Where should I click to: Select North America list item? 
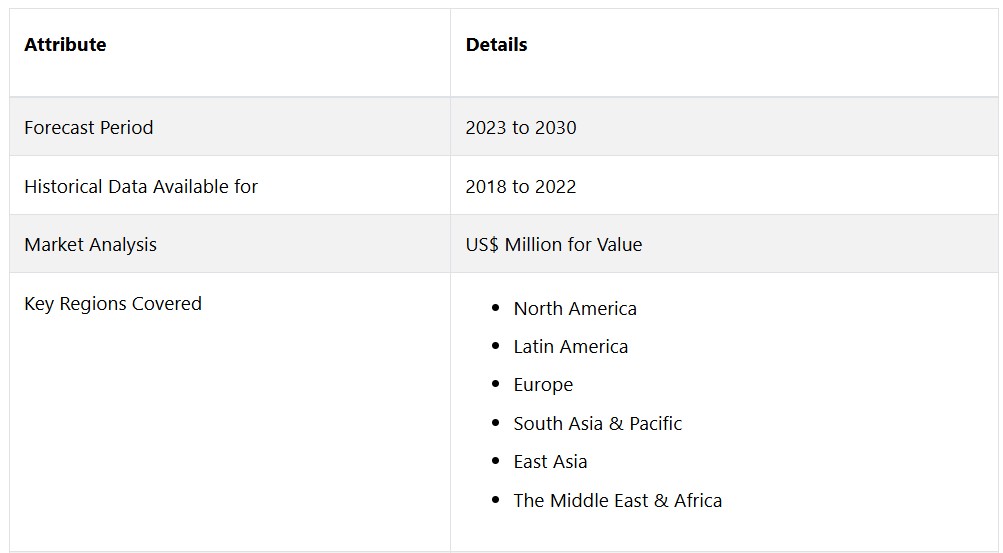click(575, 309)
